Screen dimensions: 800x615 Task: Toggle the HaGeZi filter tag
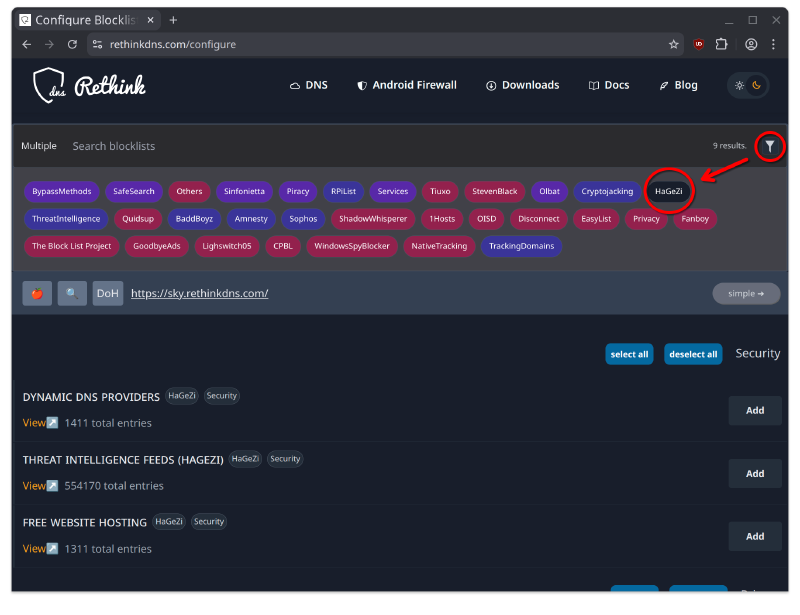(x=668, y=191)
